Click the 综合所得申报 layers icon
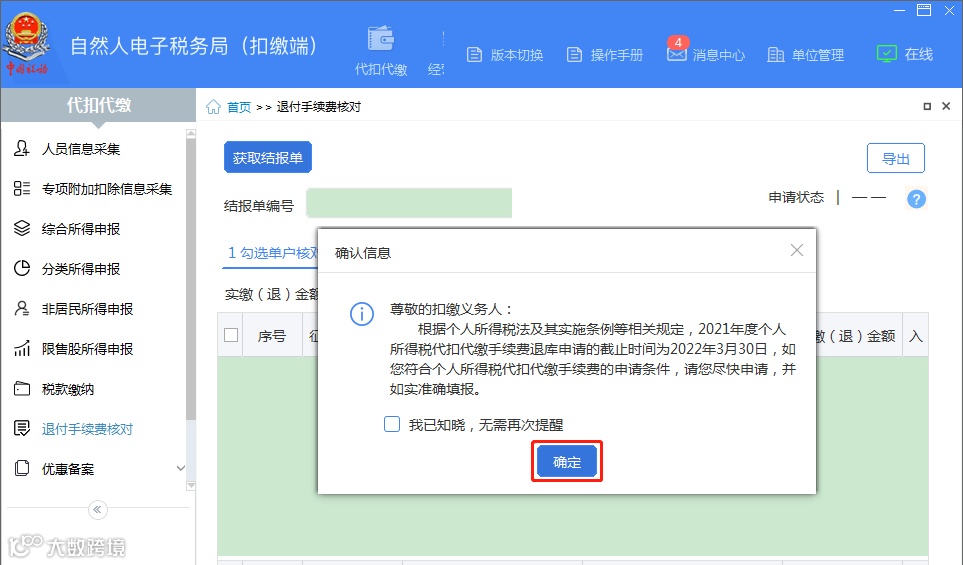The width and height of the screenshot is (963, 565). [x=21, y=228]
